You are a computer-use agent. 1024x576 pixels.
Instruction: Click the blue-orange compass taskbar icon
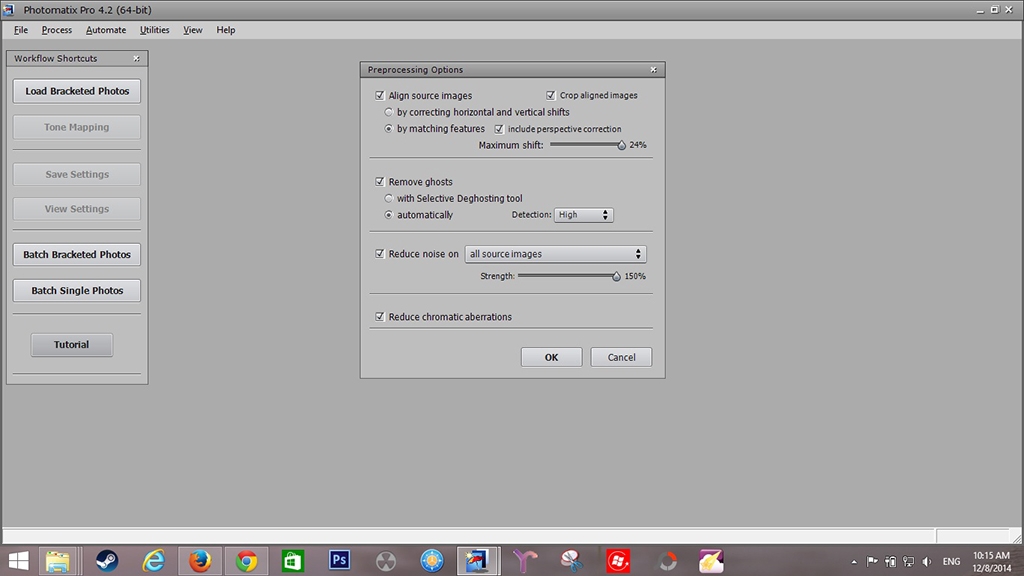tap(432, 561)
